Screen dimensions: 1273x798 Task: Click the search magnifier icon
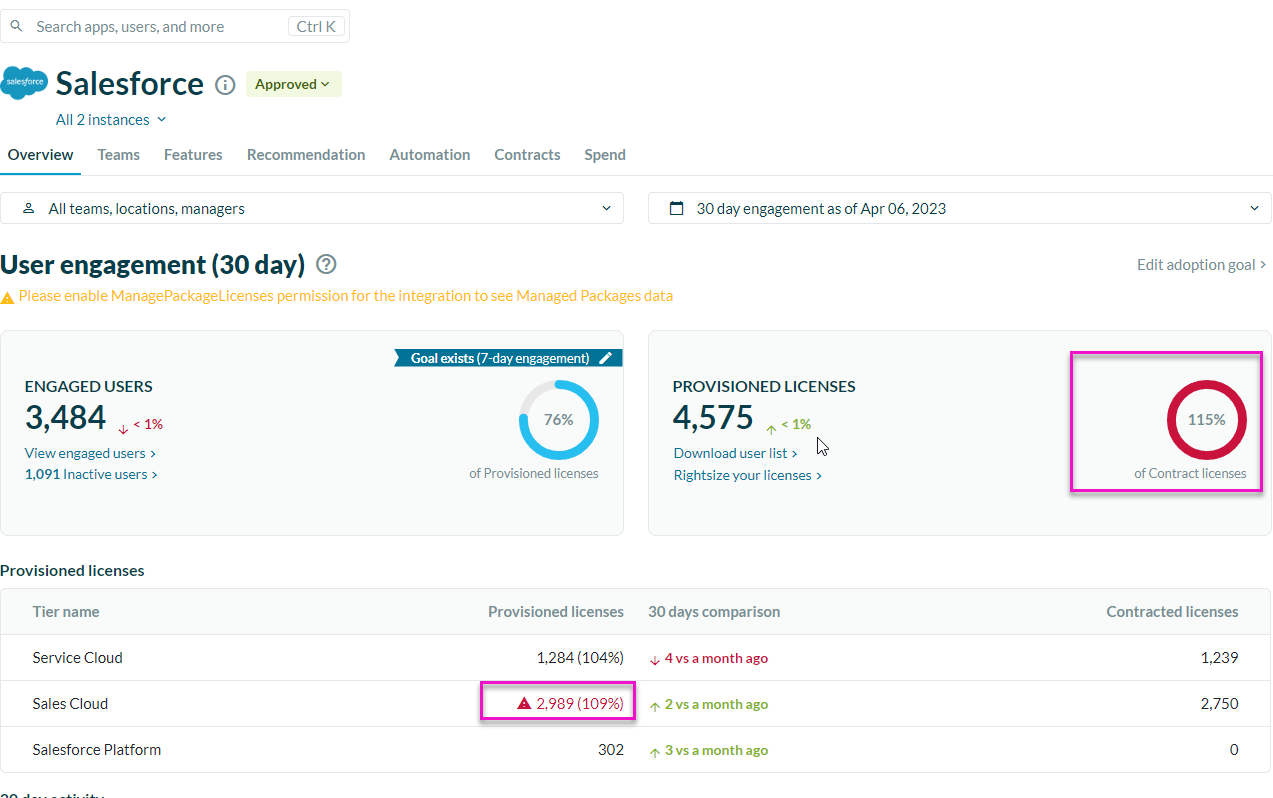pyautogui.click(x=16, y=26)
